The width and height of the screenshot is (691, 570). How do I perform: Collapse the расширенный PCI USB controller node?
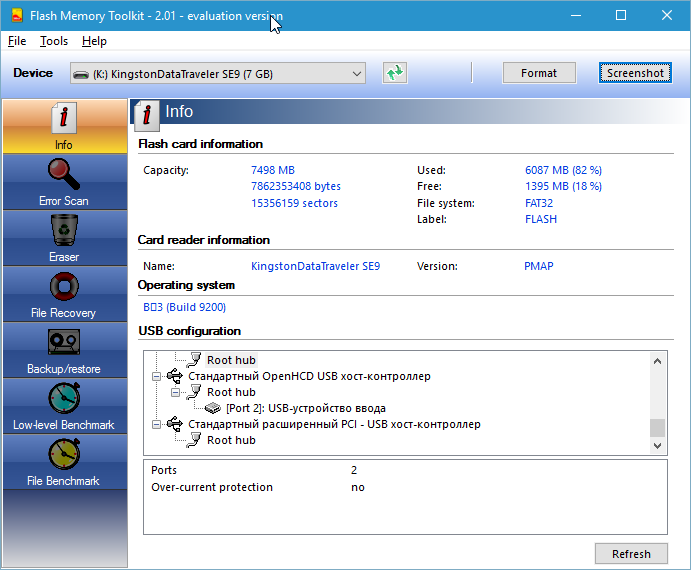(156, 425)
